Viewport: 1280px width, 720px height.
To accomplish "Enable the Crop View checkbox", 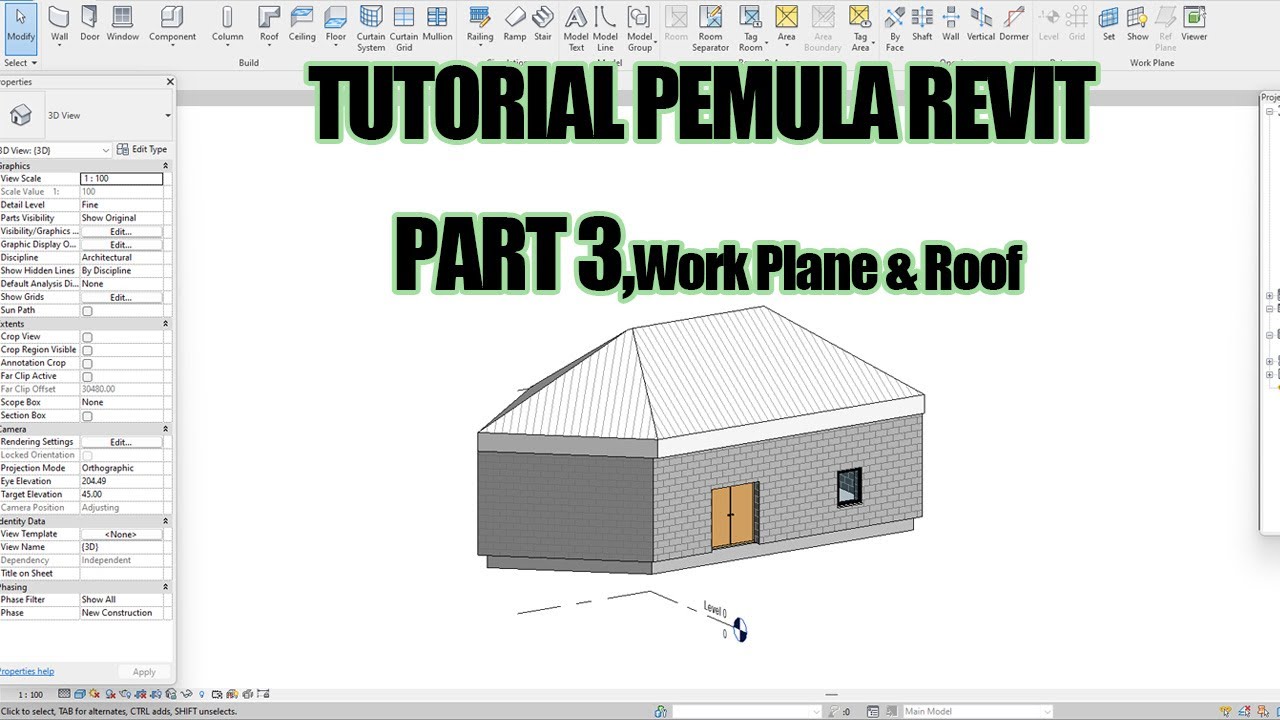I will 87,337.
